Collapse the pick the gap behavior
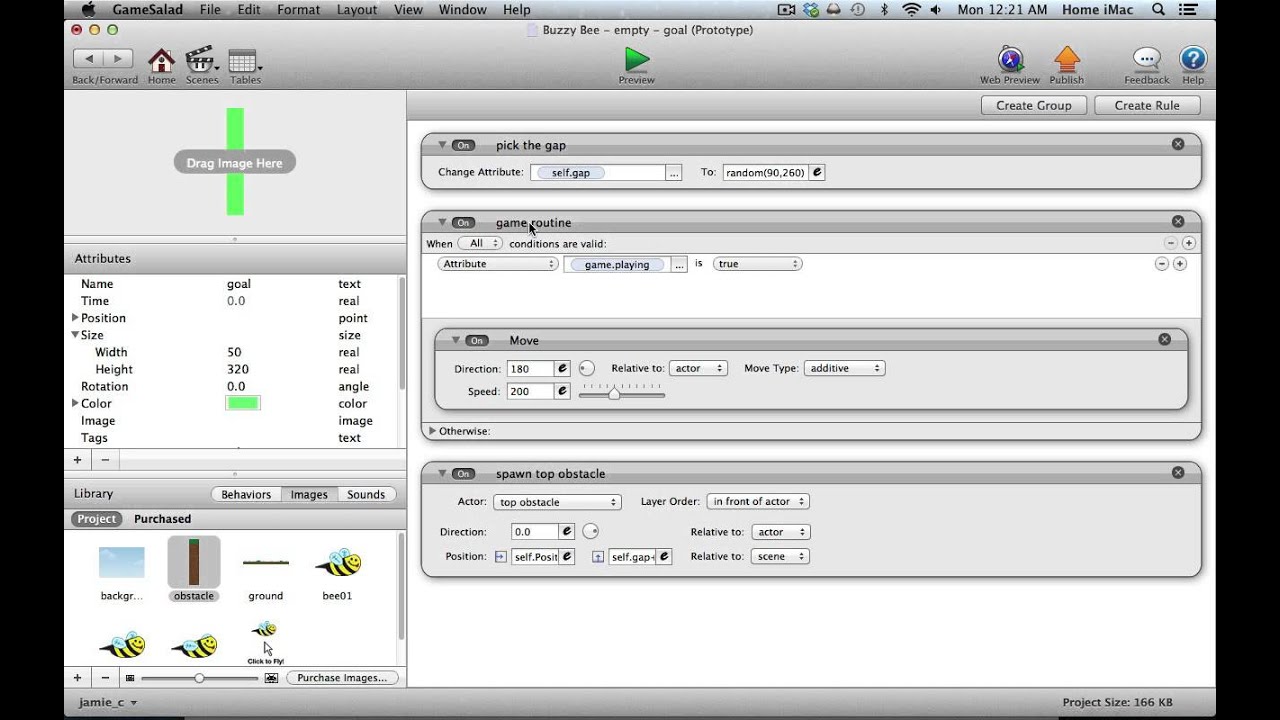1280x720 pixels. [x=441, y=145]
